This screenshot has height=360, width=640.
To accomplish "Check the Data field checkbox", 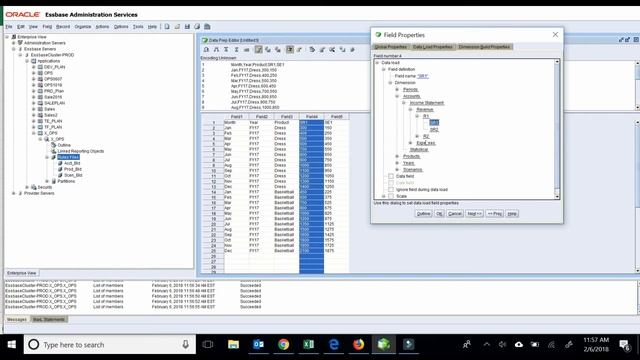I will tap(391, 176).
